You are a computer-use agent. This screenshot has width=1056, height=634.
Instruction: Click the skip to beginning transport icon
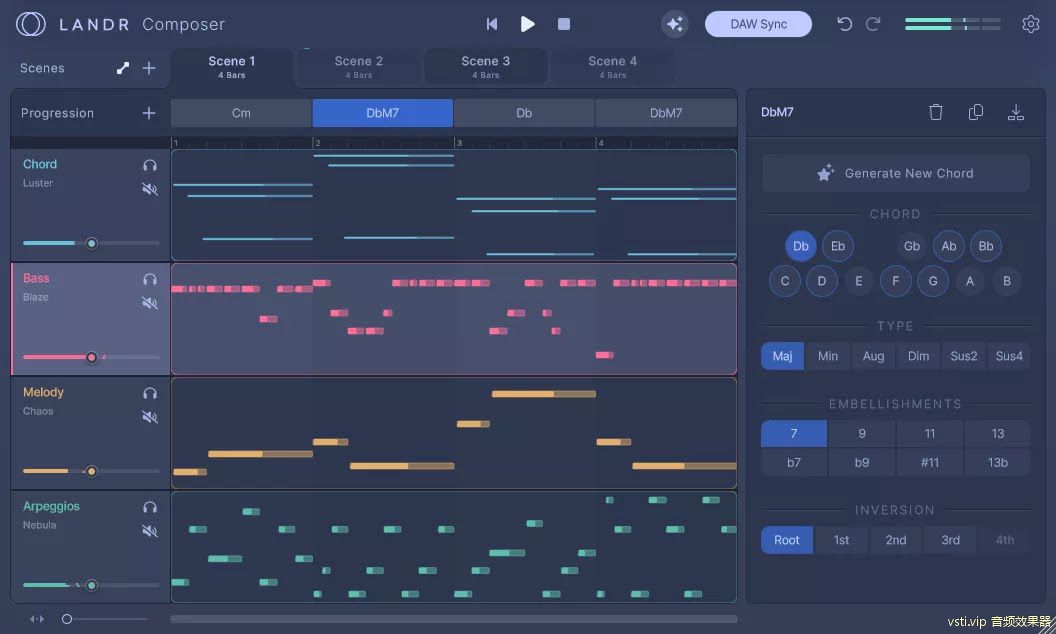point(492,24)
